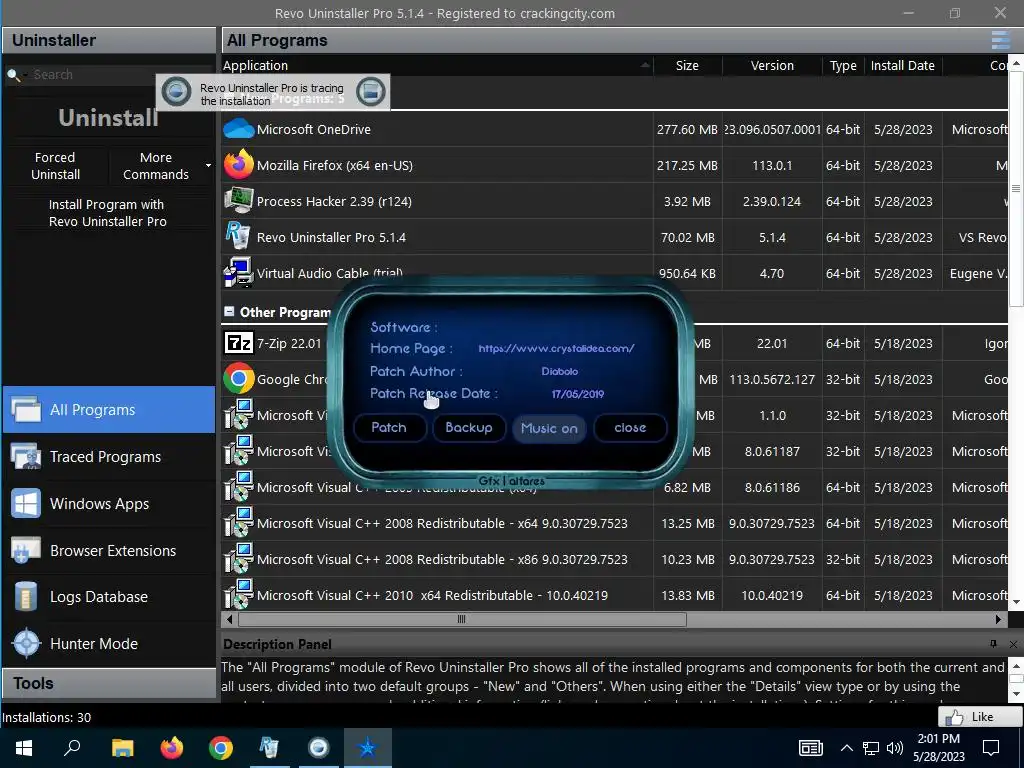Image resolution: width=1024 pixels, height=768 pixels.
Task: Click the horizontal scrollbar right arrow
Action: 999,619
